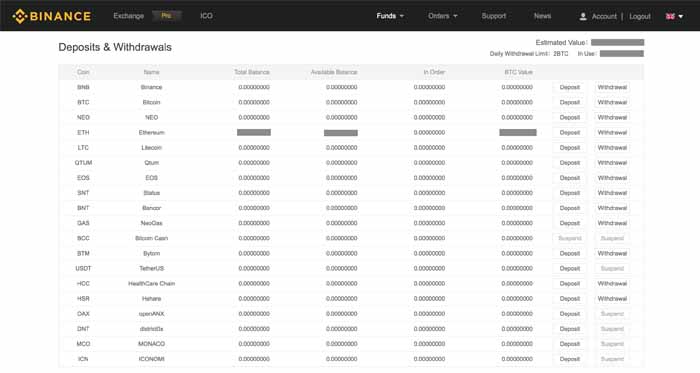The image size is (700, 373).
Task: Click the UK flag language icon
Action: pos(670,16)
